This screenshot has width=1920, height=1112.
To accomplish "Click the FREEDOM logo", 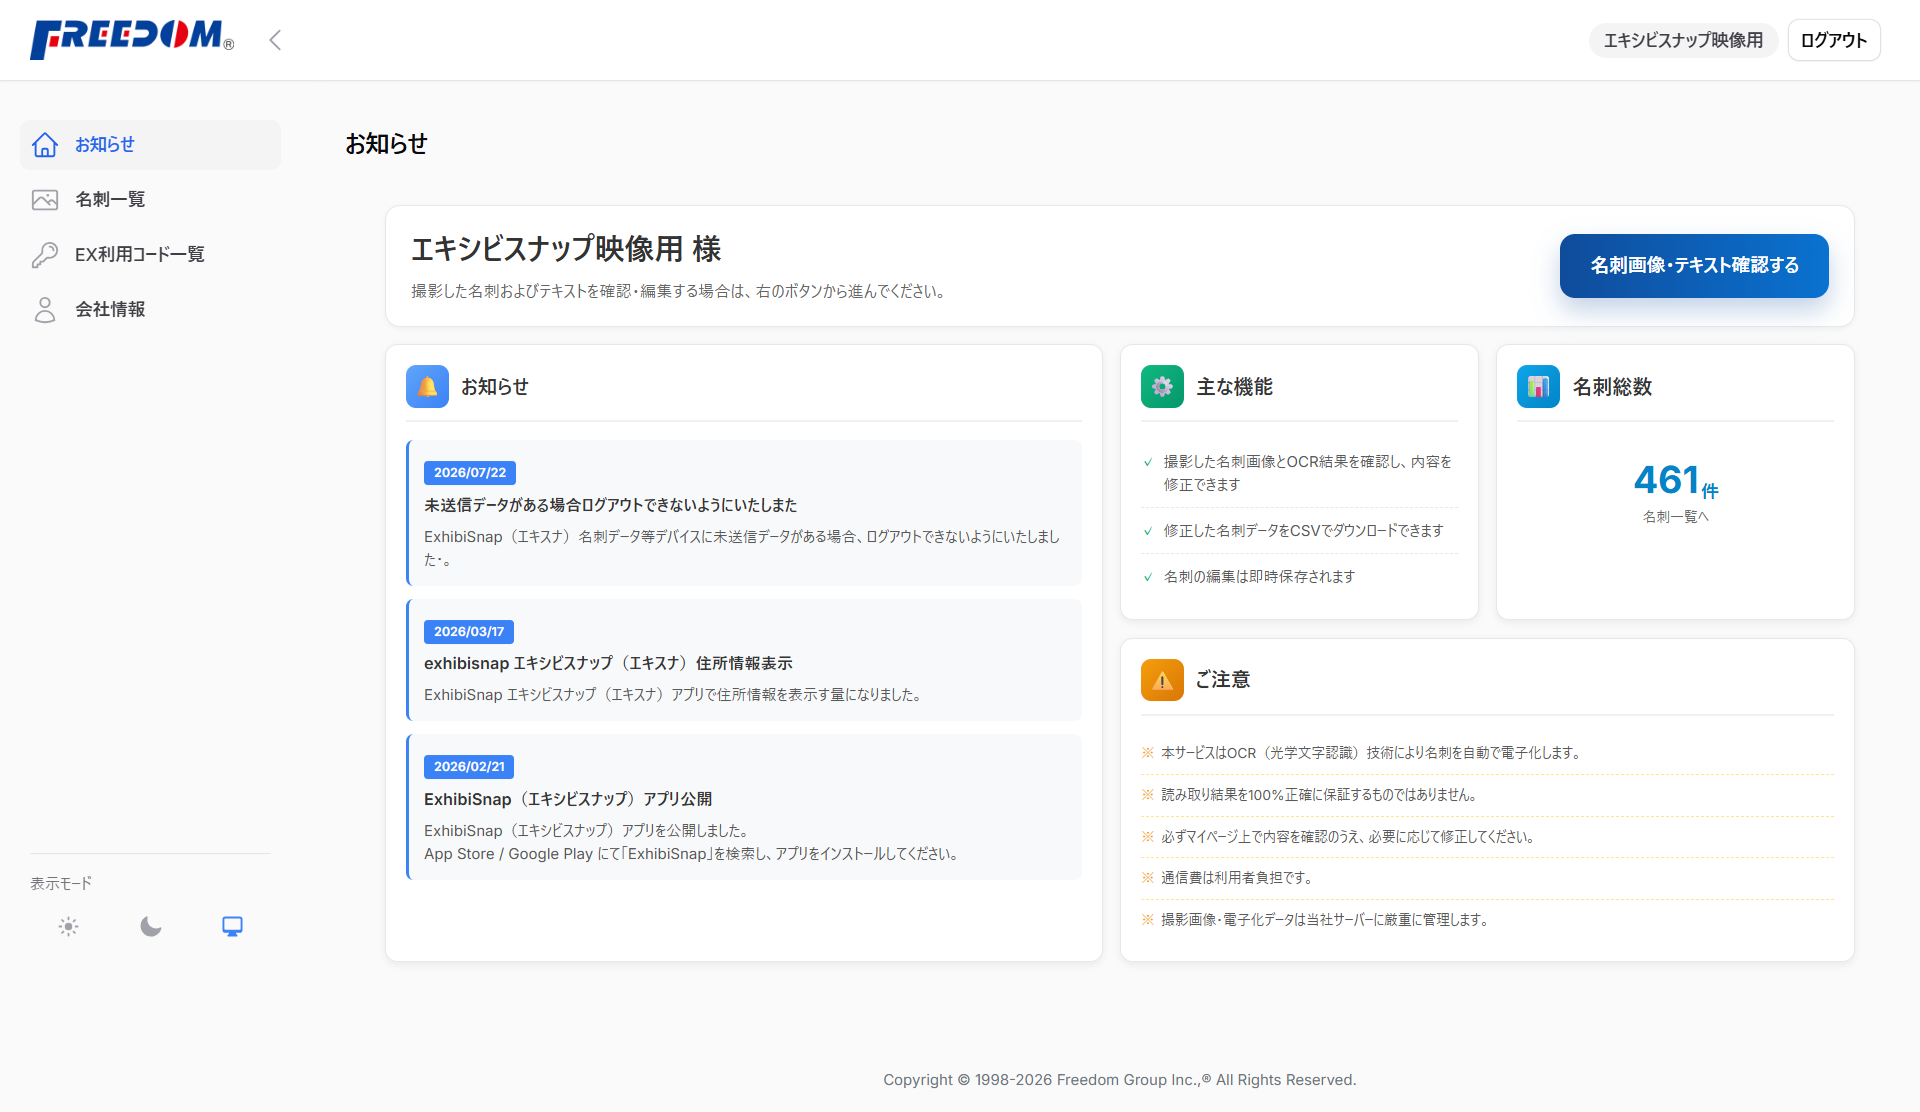I will click(x=132, y=39).
